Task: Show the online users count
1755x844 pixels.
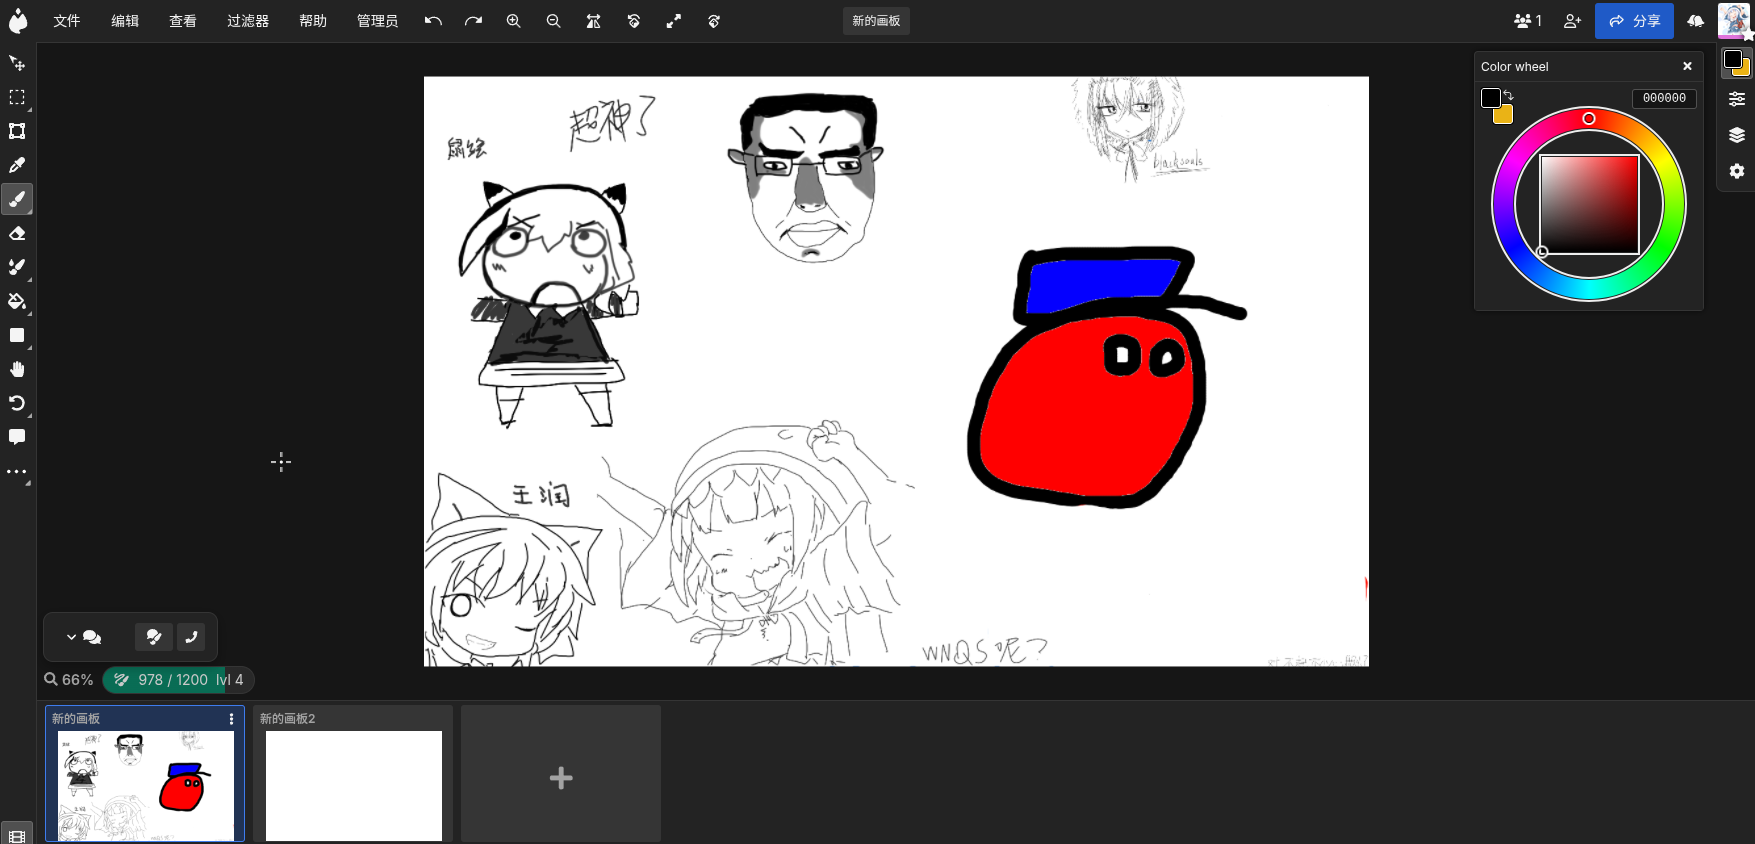Action: tap(1528, 21)
